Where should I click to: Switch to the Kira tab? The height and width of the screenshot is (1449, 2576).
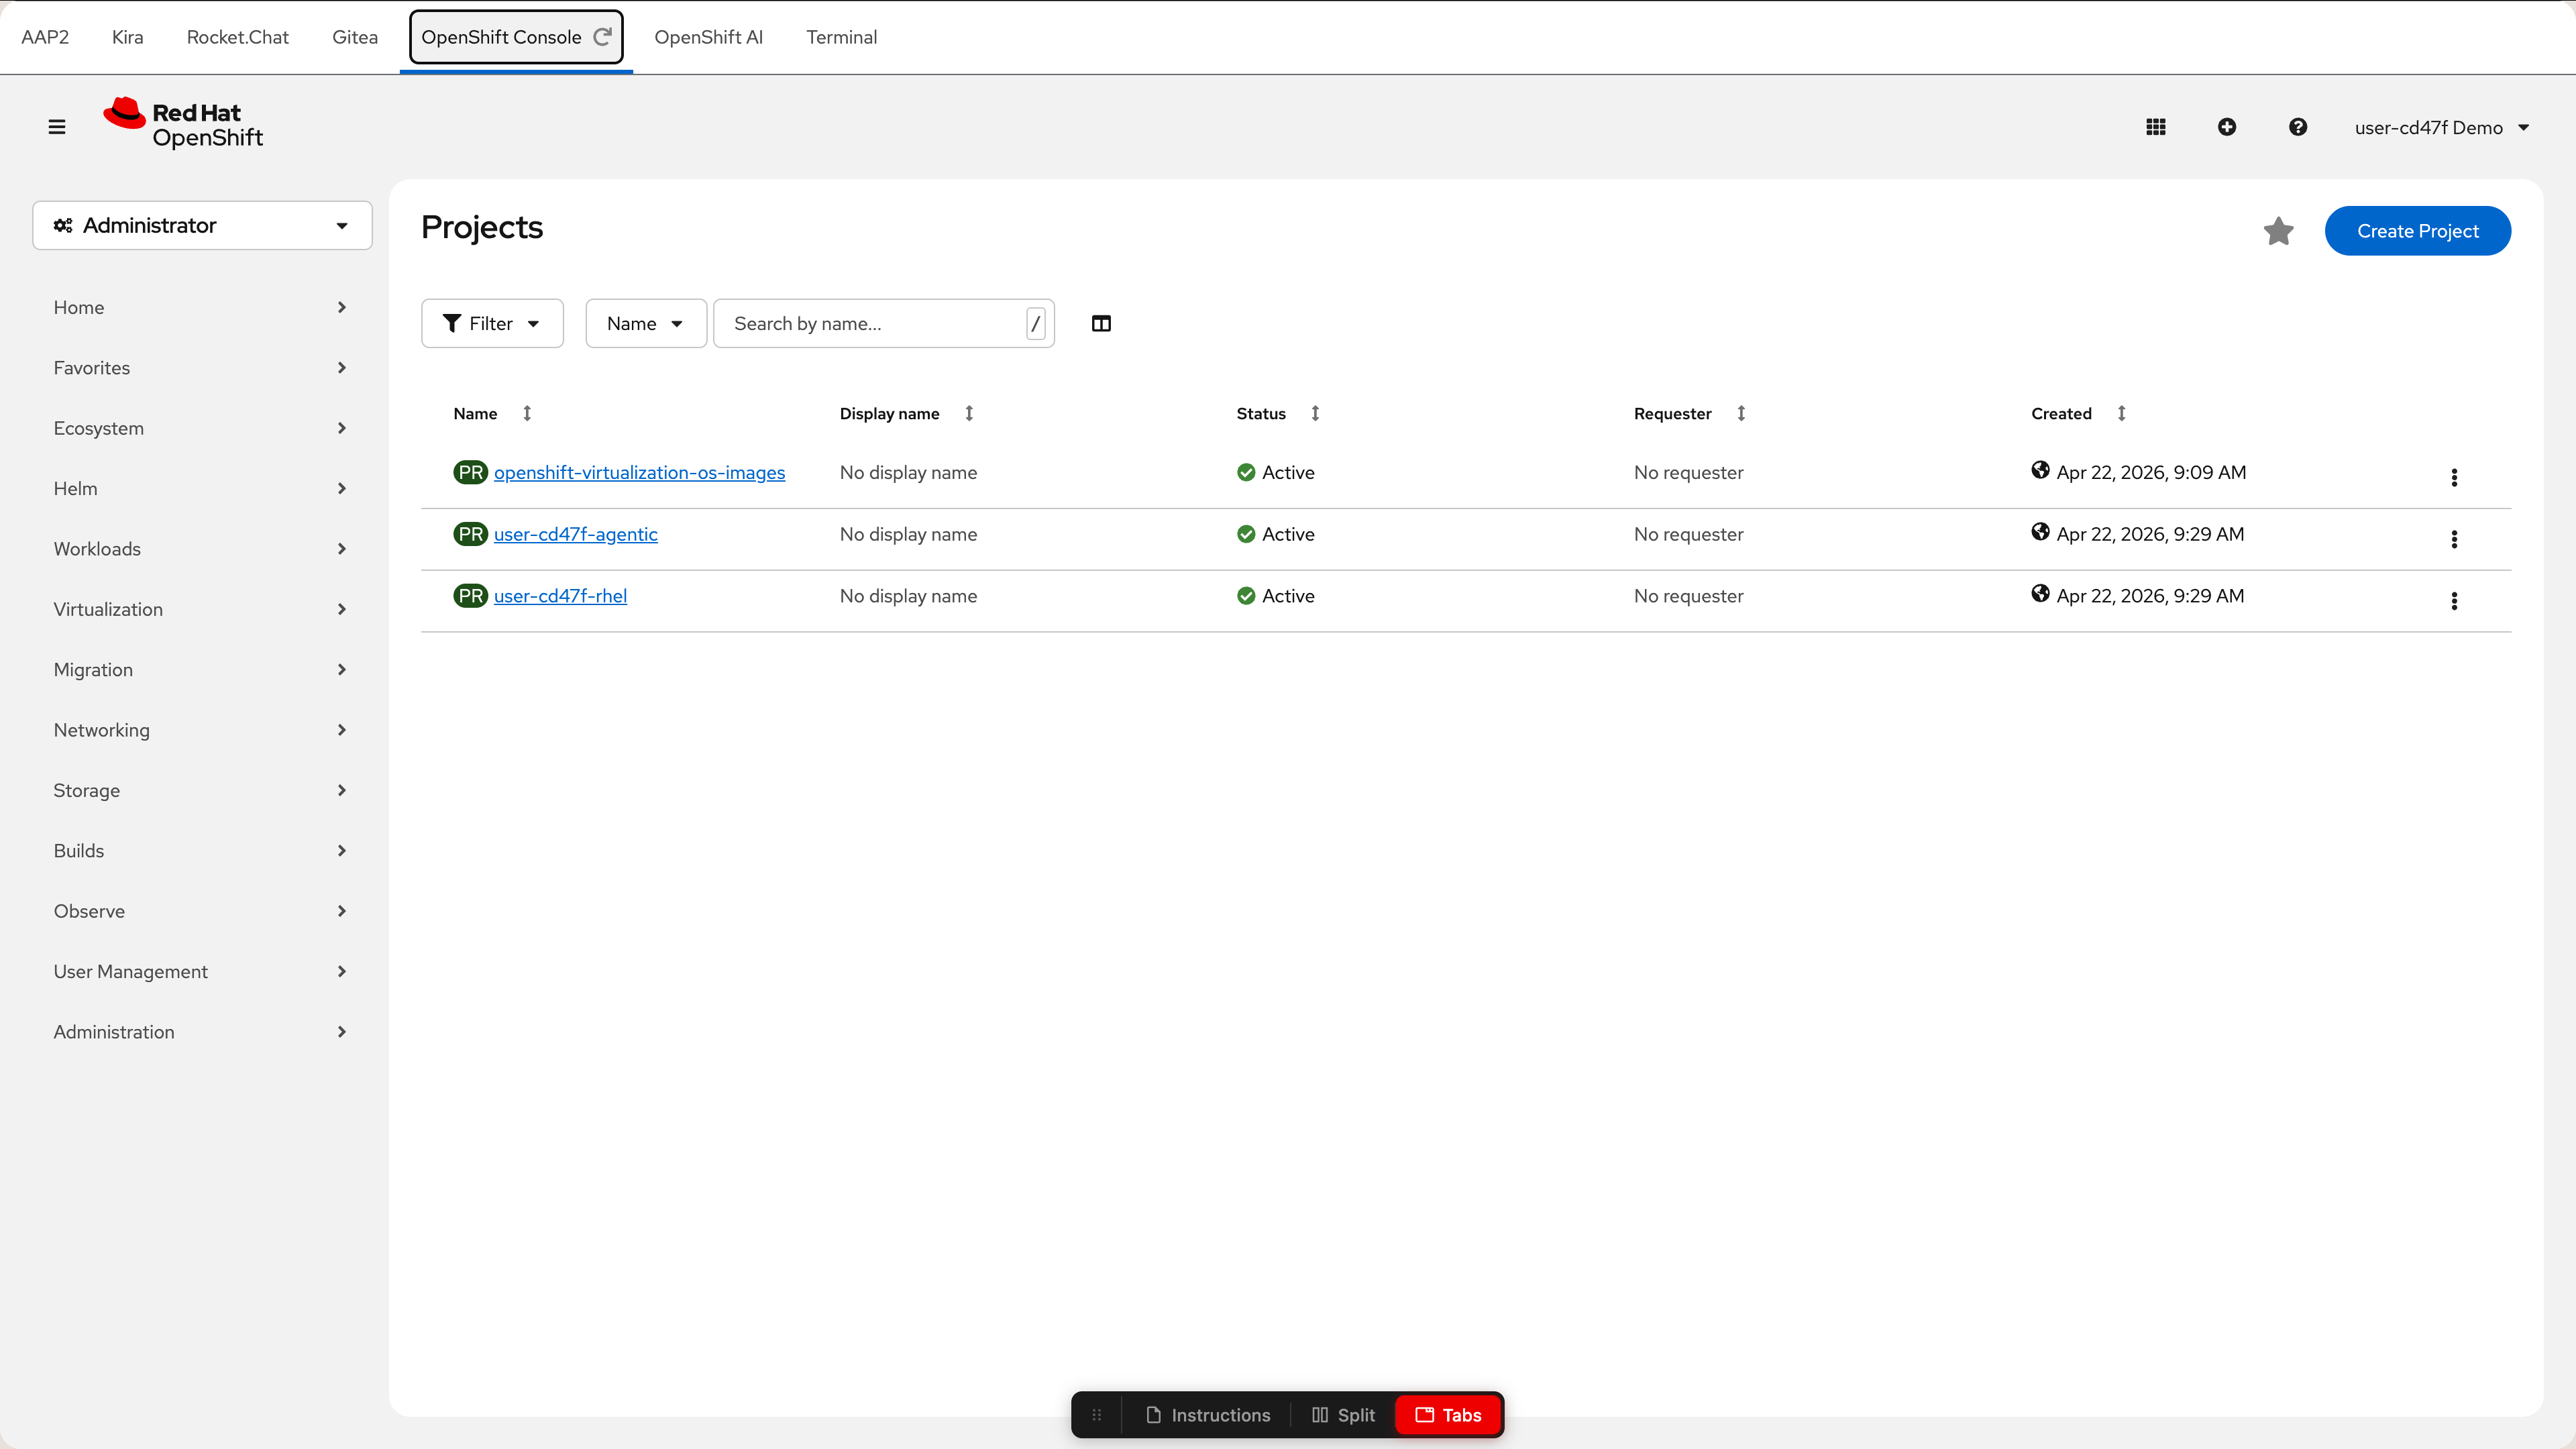[127, 37]
